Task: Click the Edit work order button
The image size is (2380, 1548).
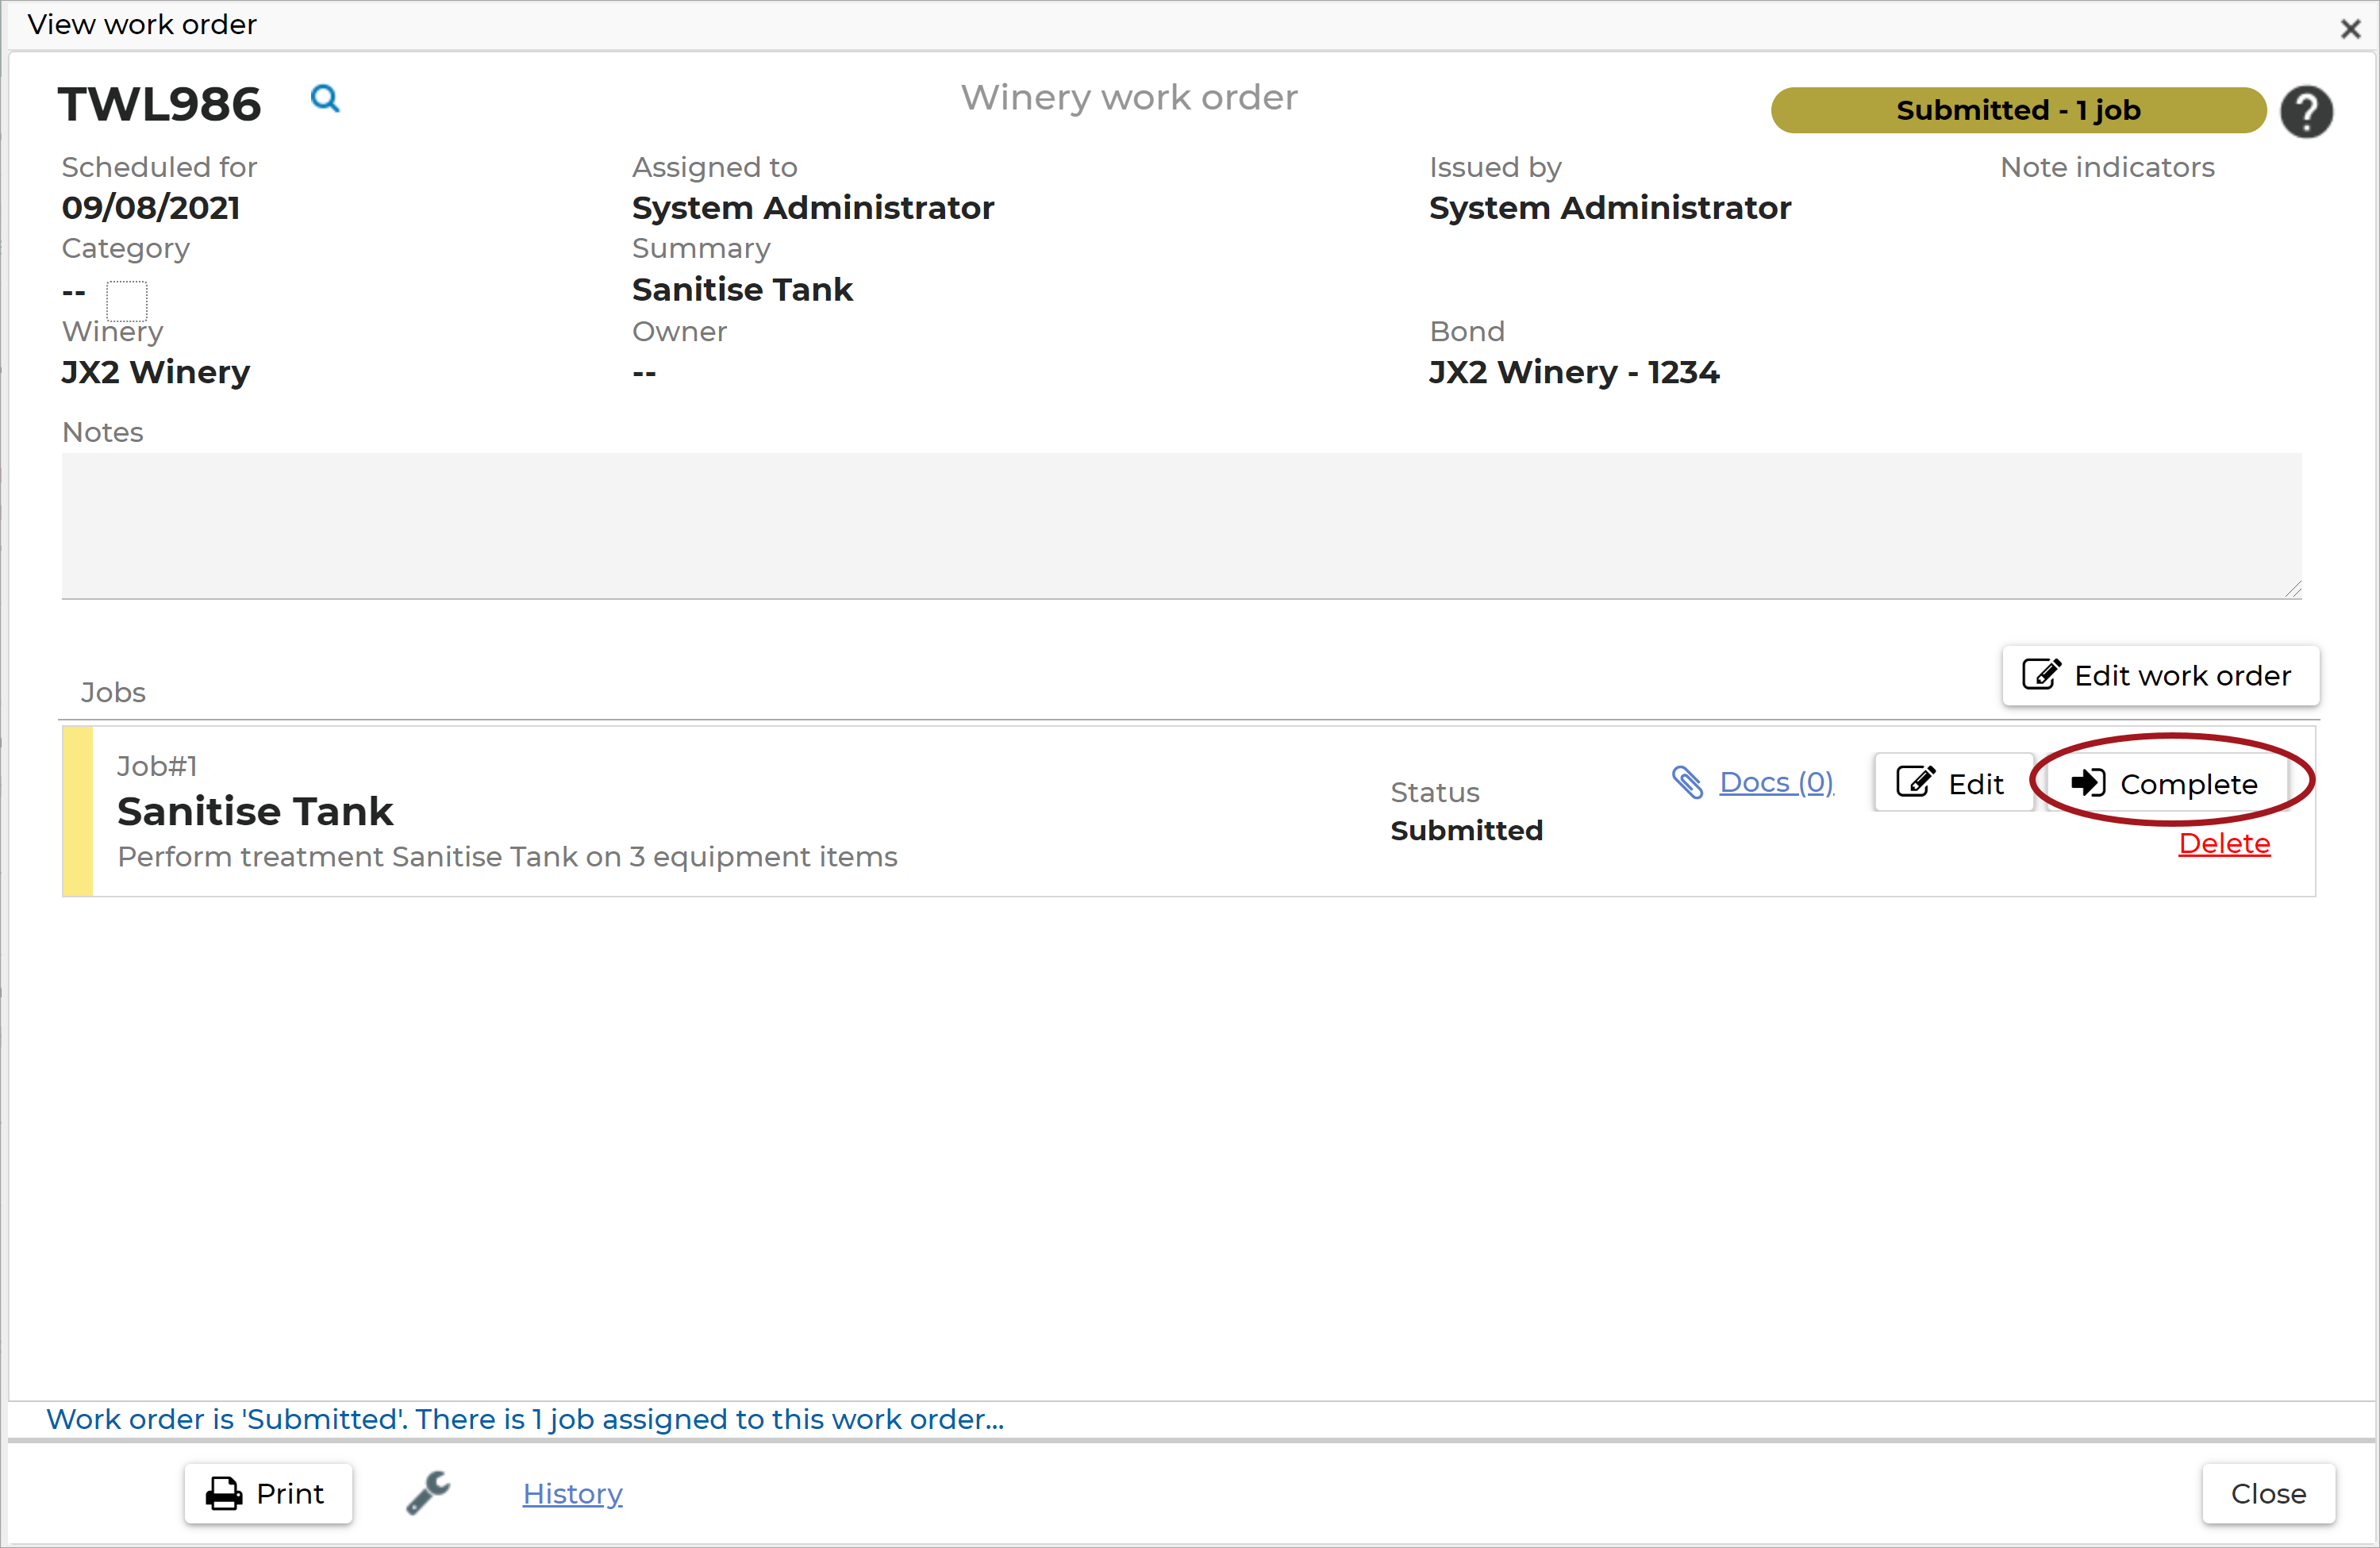Action: point(2160,676)
